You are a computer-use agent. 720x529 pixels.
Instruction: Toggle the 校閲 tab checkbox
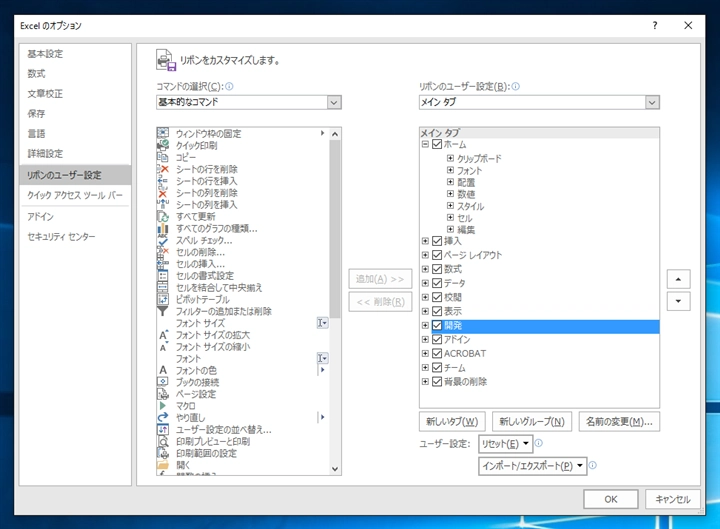[x=437, y=297]
